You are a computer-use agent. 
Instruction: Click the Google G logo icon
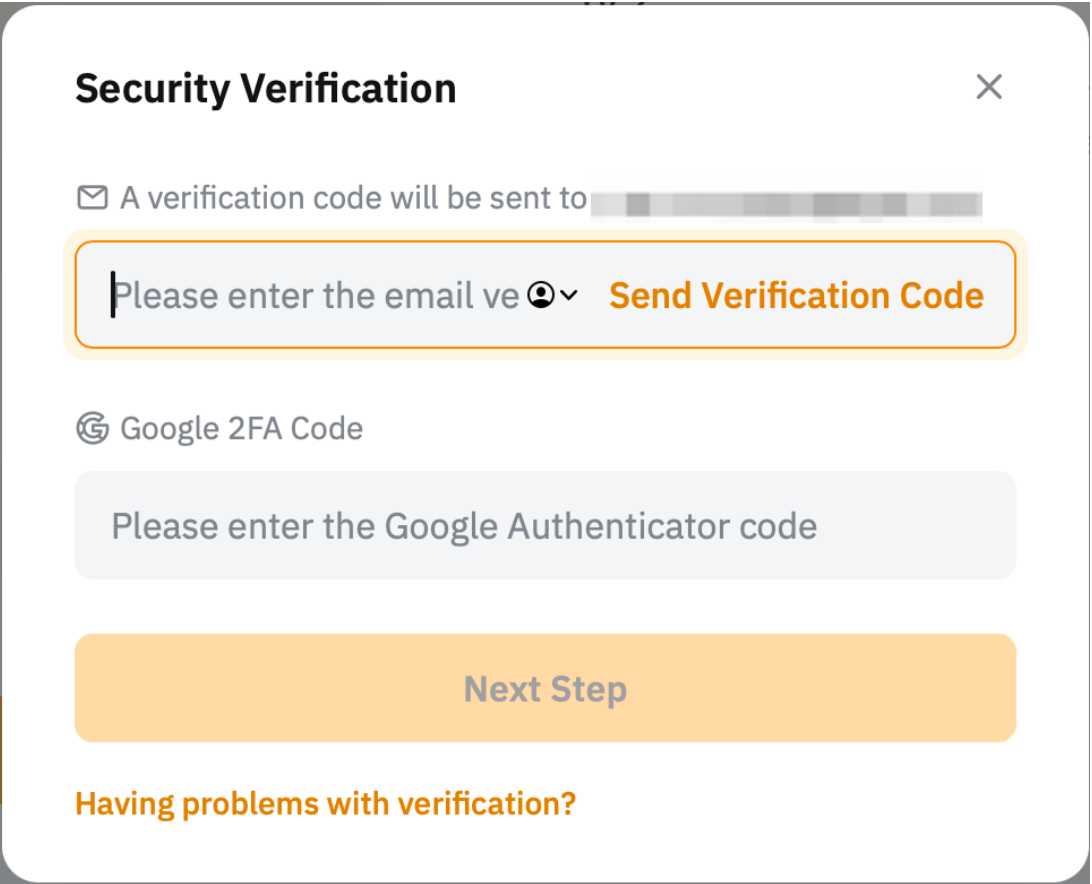point(92,429)
